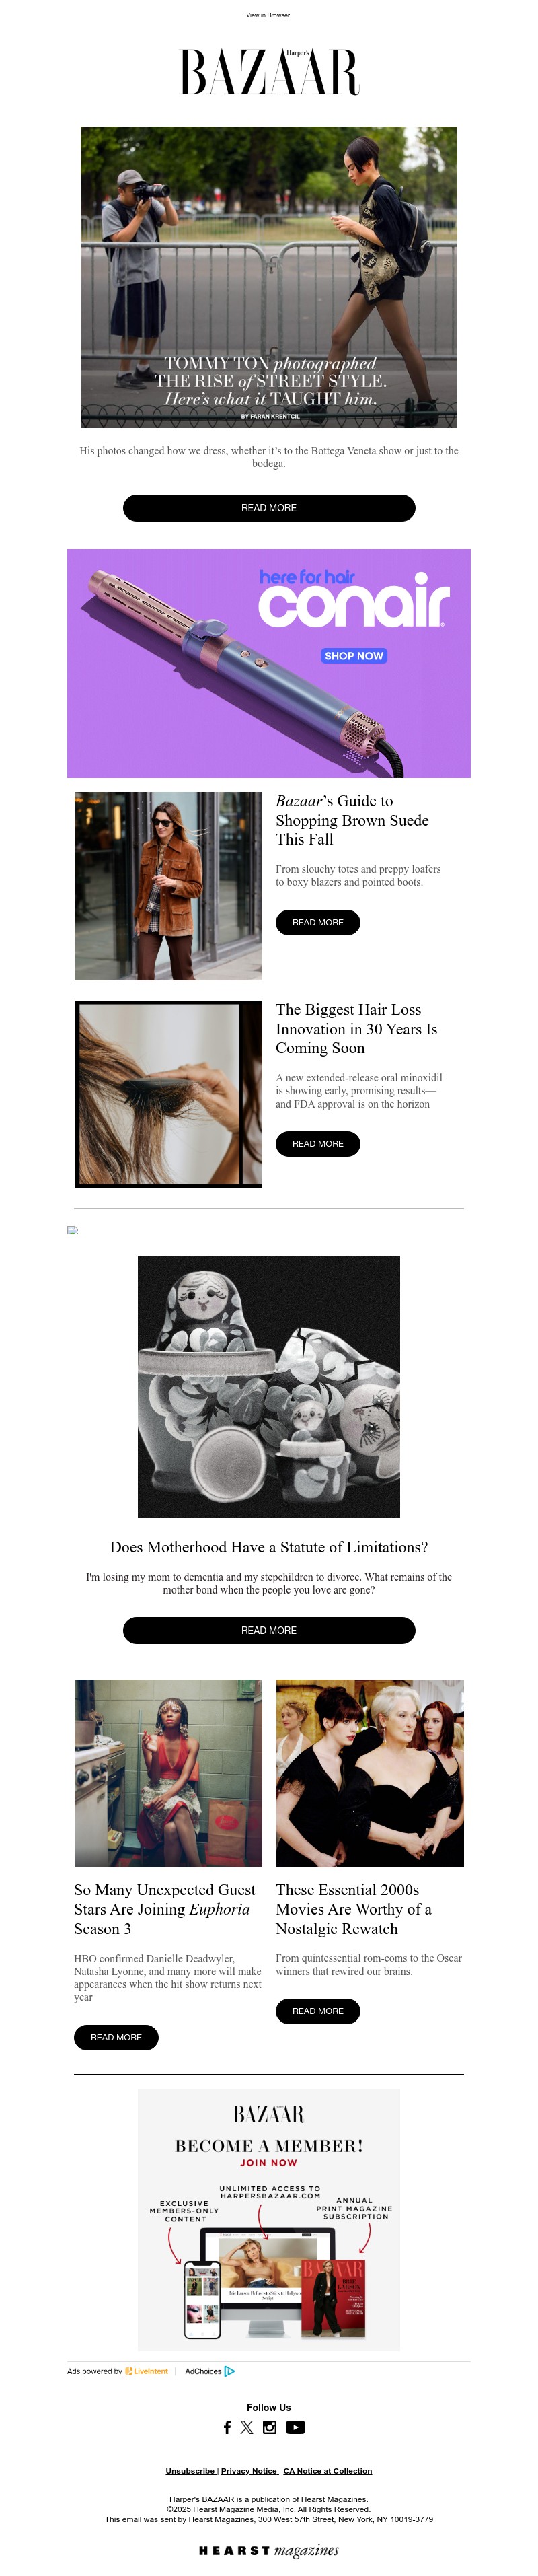This screenshot has width=538, height=2576.
Task: Read more on the motherhood essay
Action: tap(269, 1630)
